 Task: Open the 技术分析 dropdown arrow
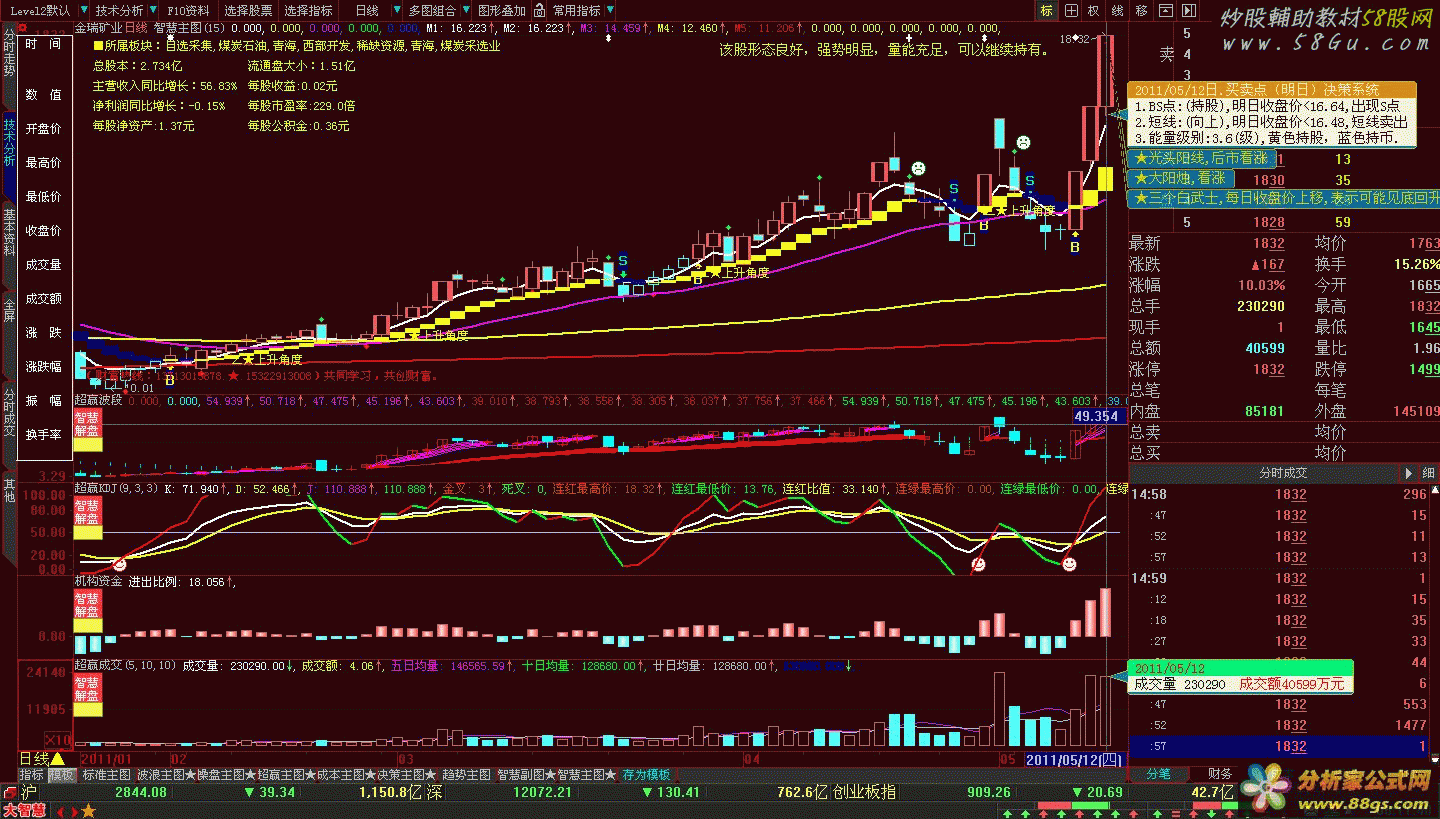point(151,10)
